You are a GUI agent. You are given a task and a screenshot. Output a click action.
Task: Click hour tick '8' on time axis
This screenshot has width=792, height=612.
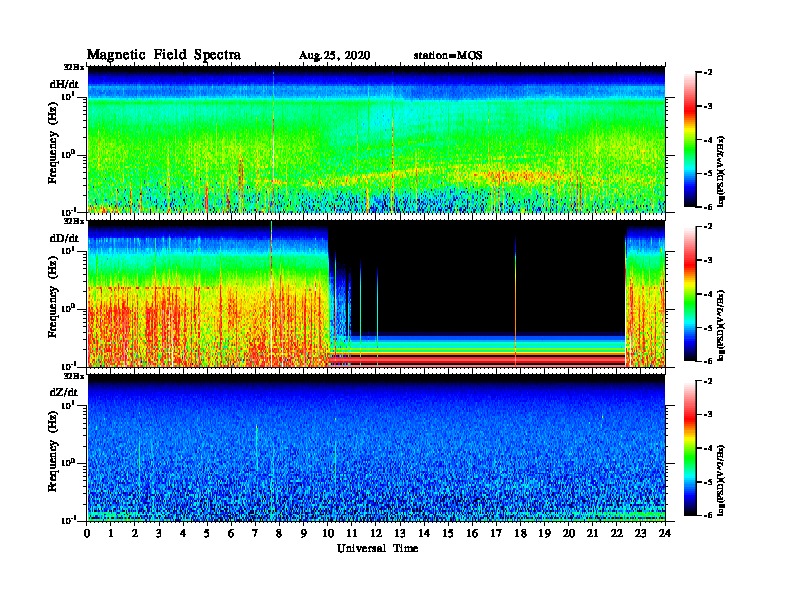[x=279, y=534]
